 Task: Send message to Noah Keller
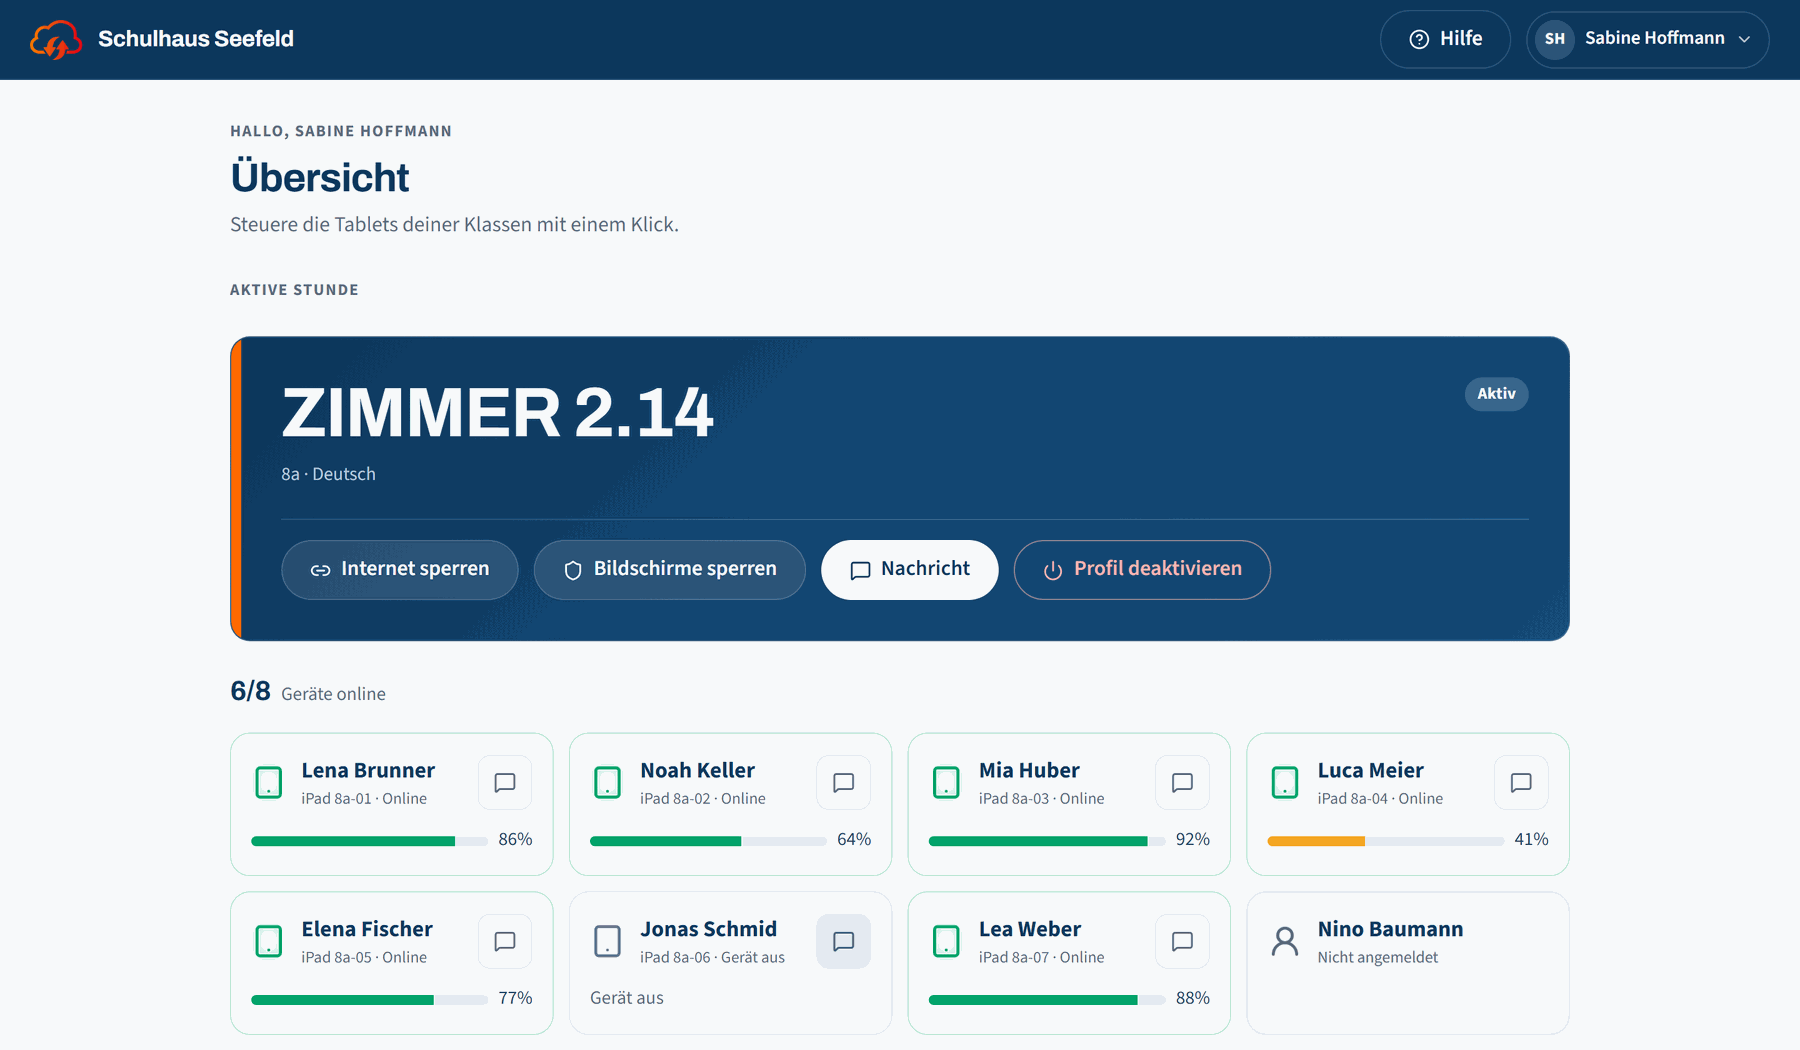coord(844,783)
